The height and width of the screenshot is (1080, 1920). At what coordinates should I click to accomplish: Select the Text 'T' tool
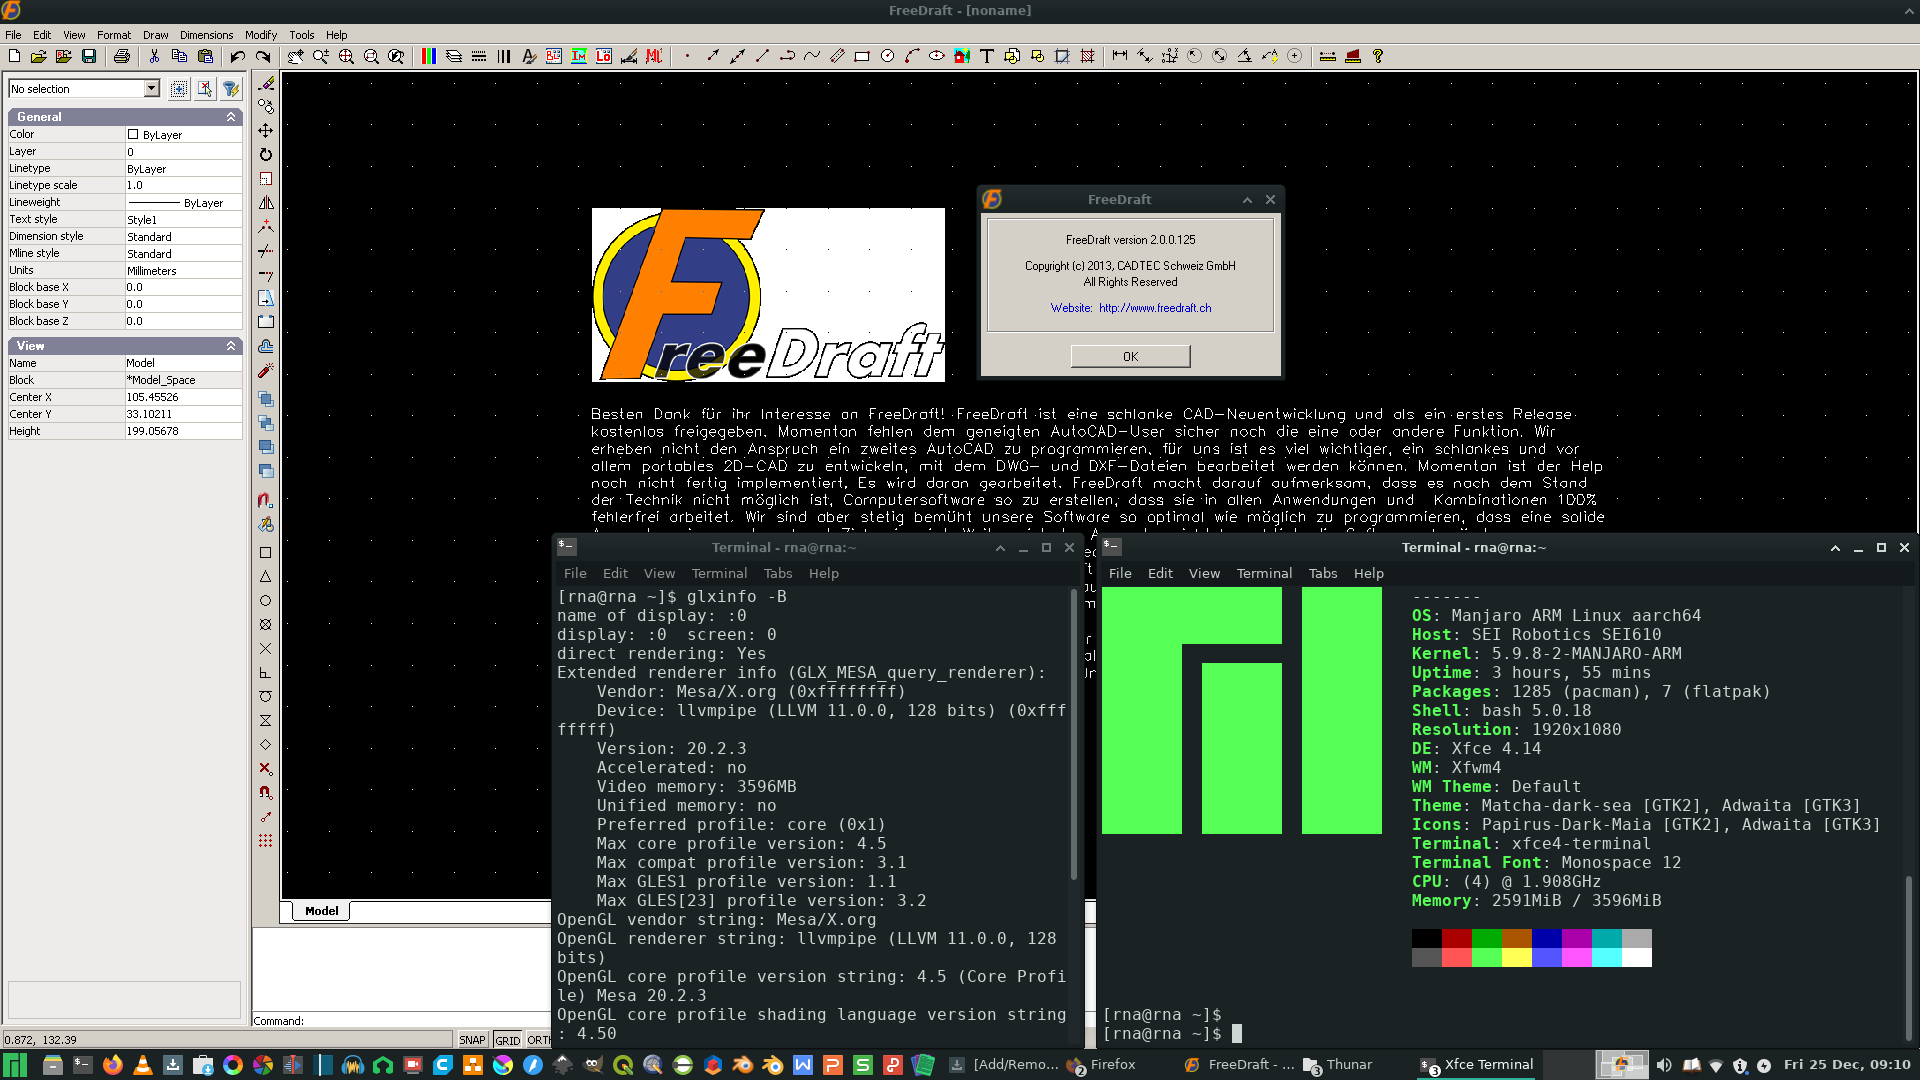(x=987, y=56)
